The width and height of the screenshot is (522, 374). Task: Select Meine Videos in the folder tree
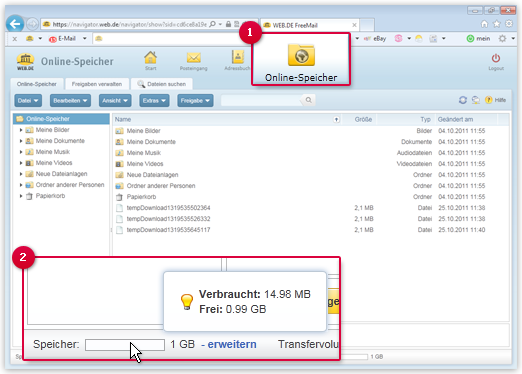pos(54,163)
